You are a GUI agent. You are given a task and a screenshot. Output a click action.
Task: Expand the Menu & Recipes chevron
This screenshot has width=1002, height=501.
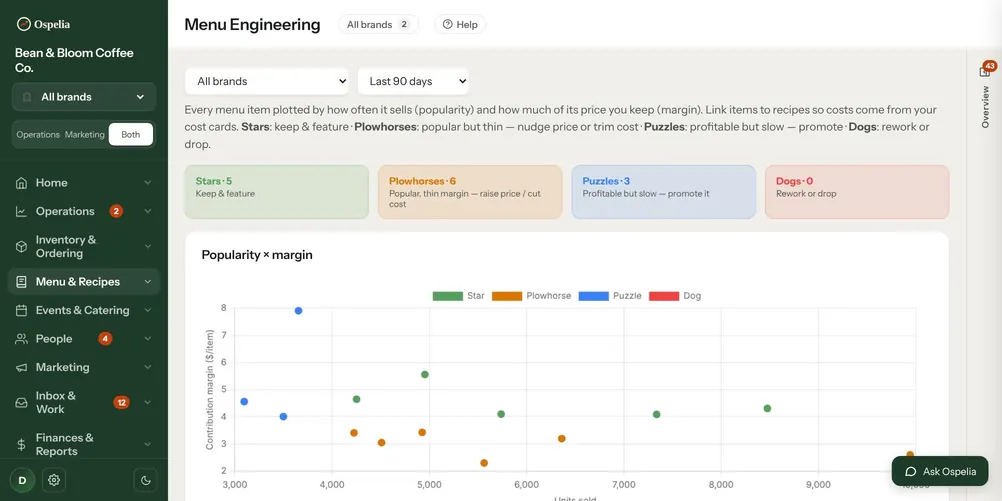(148, 282)
